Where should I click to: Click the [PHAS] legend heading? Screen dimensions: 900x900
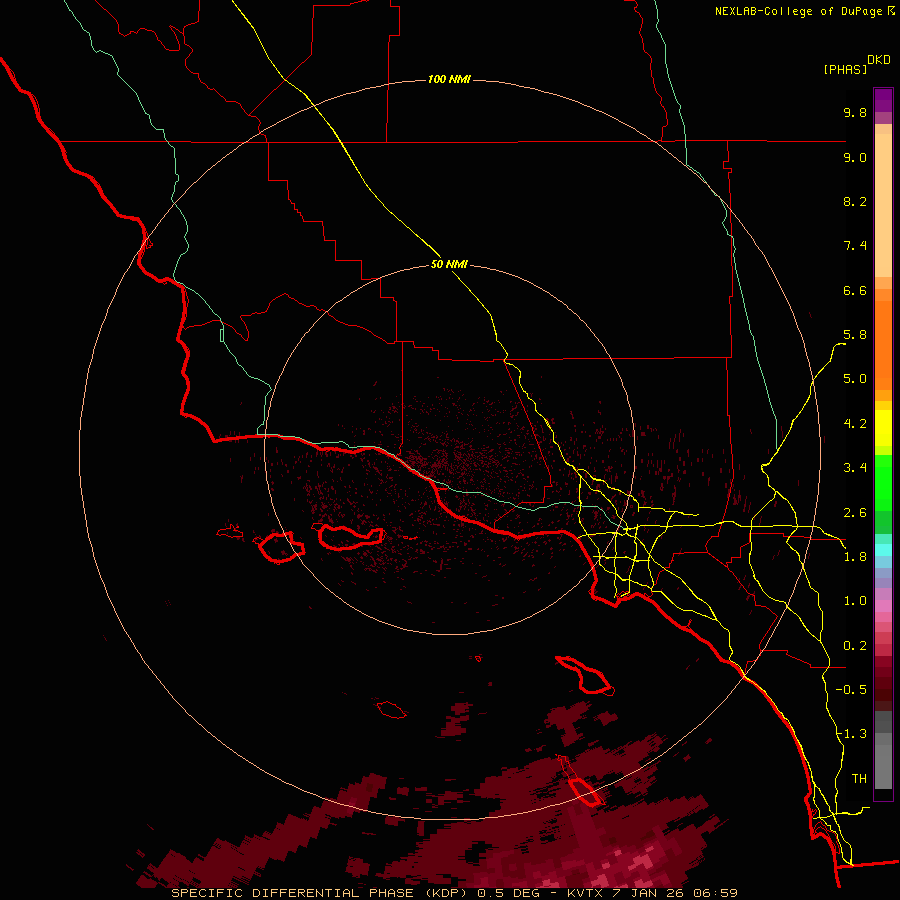pos(845,69)
